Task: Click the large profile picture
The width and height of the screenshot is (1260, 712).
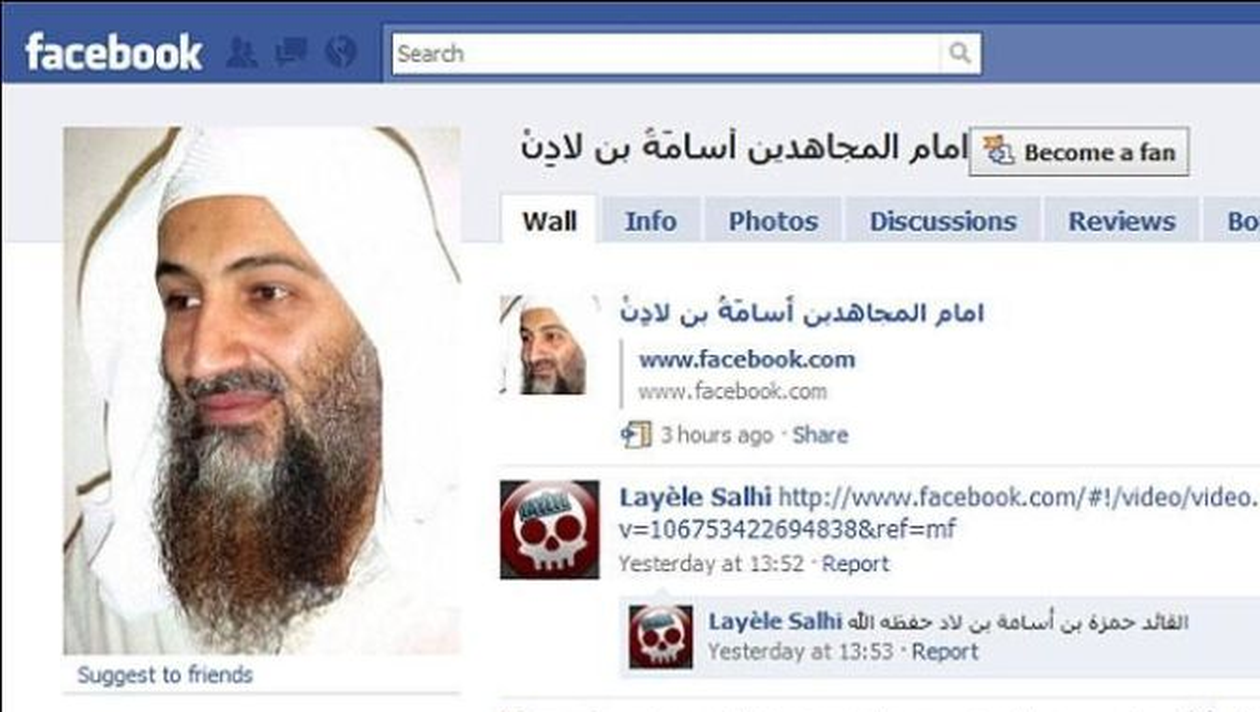Action: coord(262,391)
